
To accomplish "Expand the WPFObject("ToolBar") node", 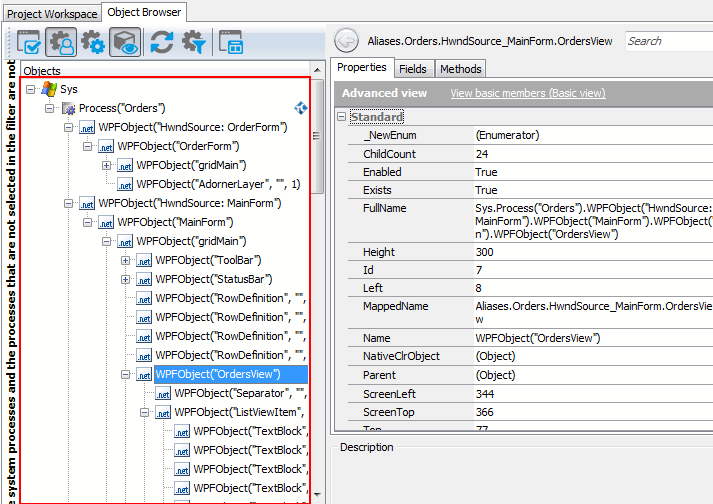I will (x=126, y=260).
